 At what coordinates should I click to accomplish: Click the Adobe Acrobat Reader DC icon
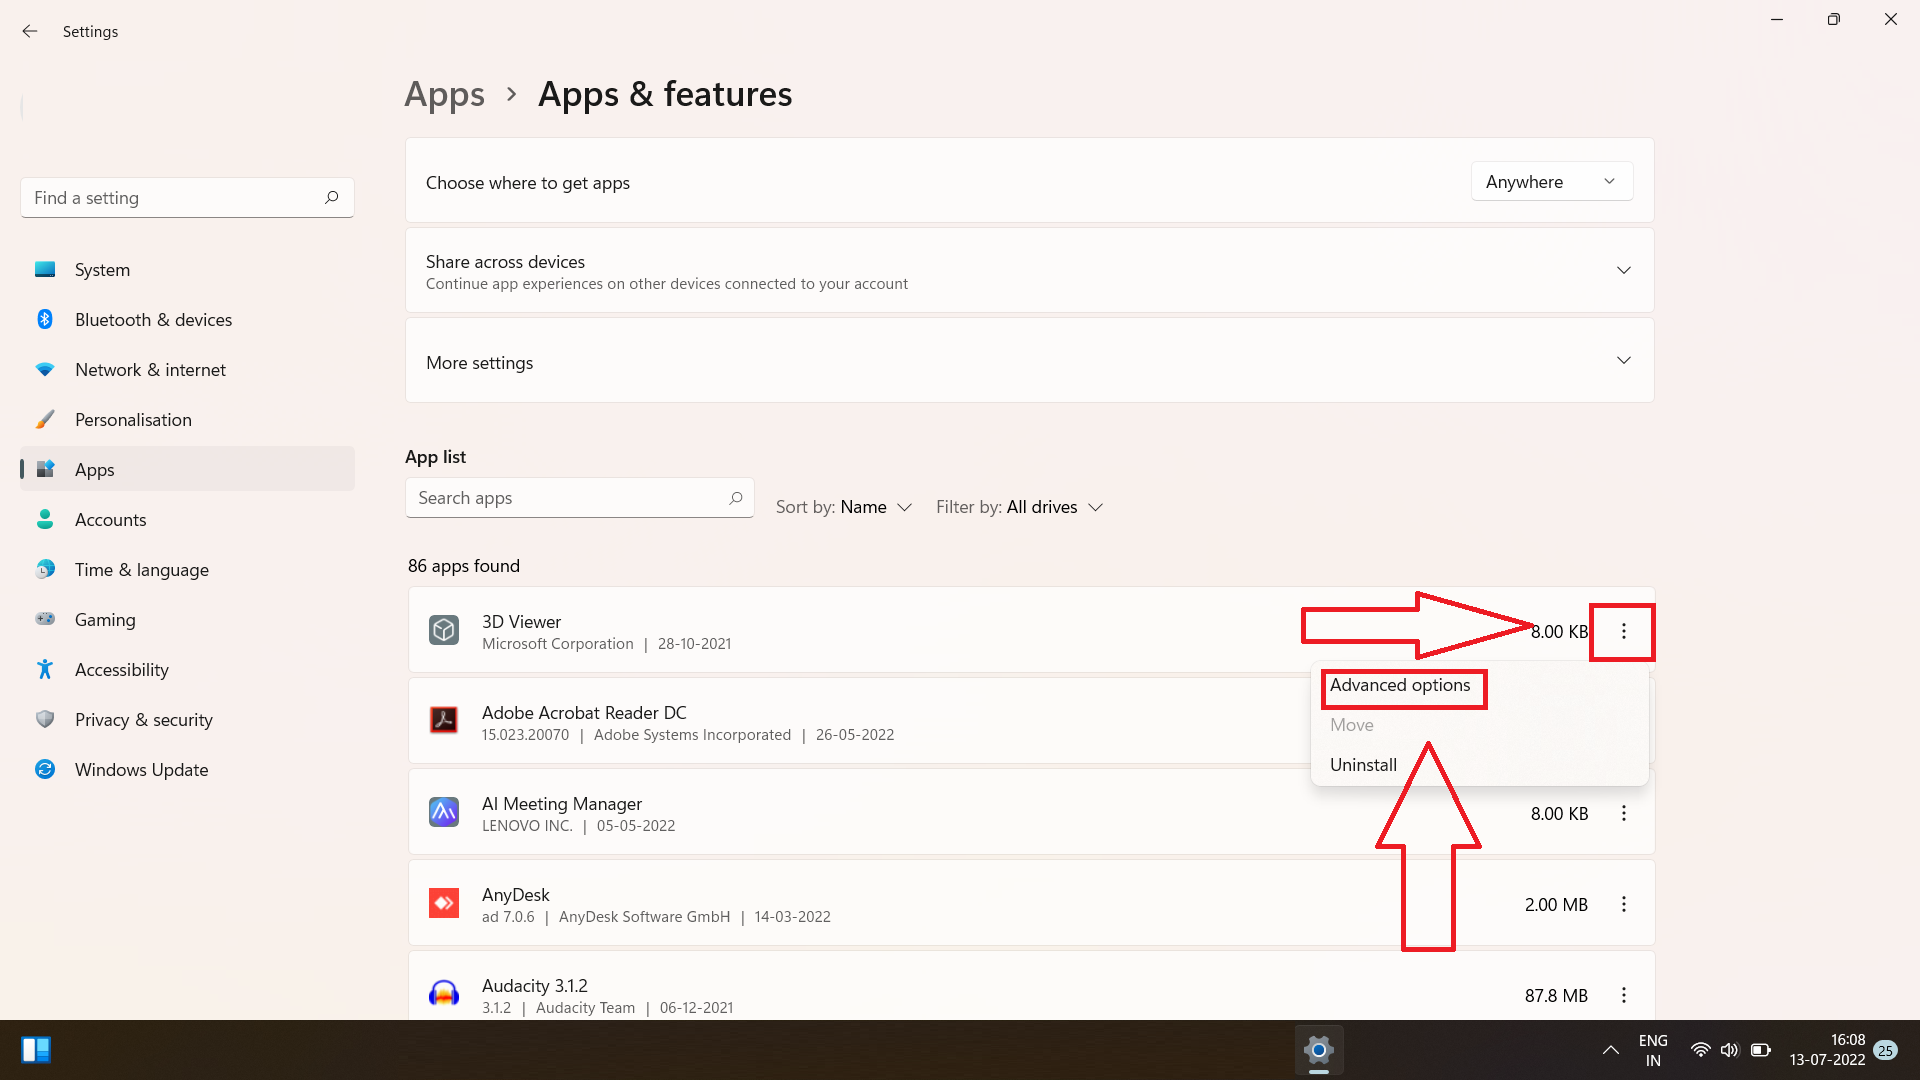(444, 720)
